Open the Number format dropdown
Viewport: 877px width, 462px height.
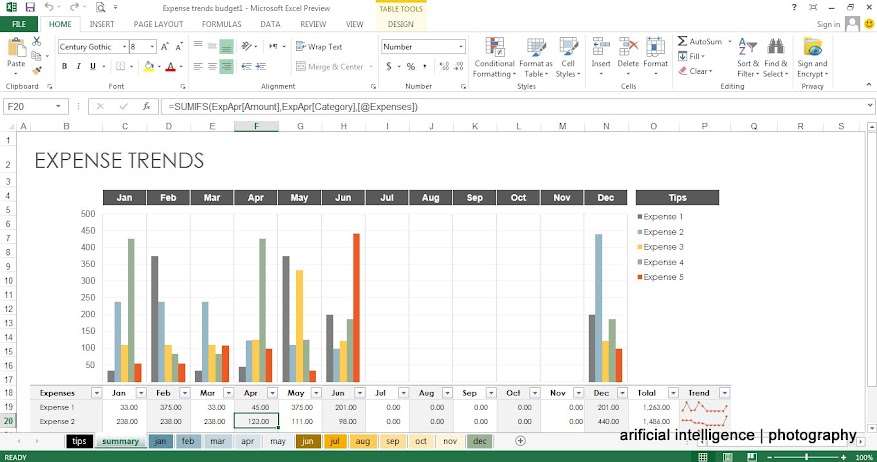(x=461, y=47)
